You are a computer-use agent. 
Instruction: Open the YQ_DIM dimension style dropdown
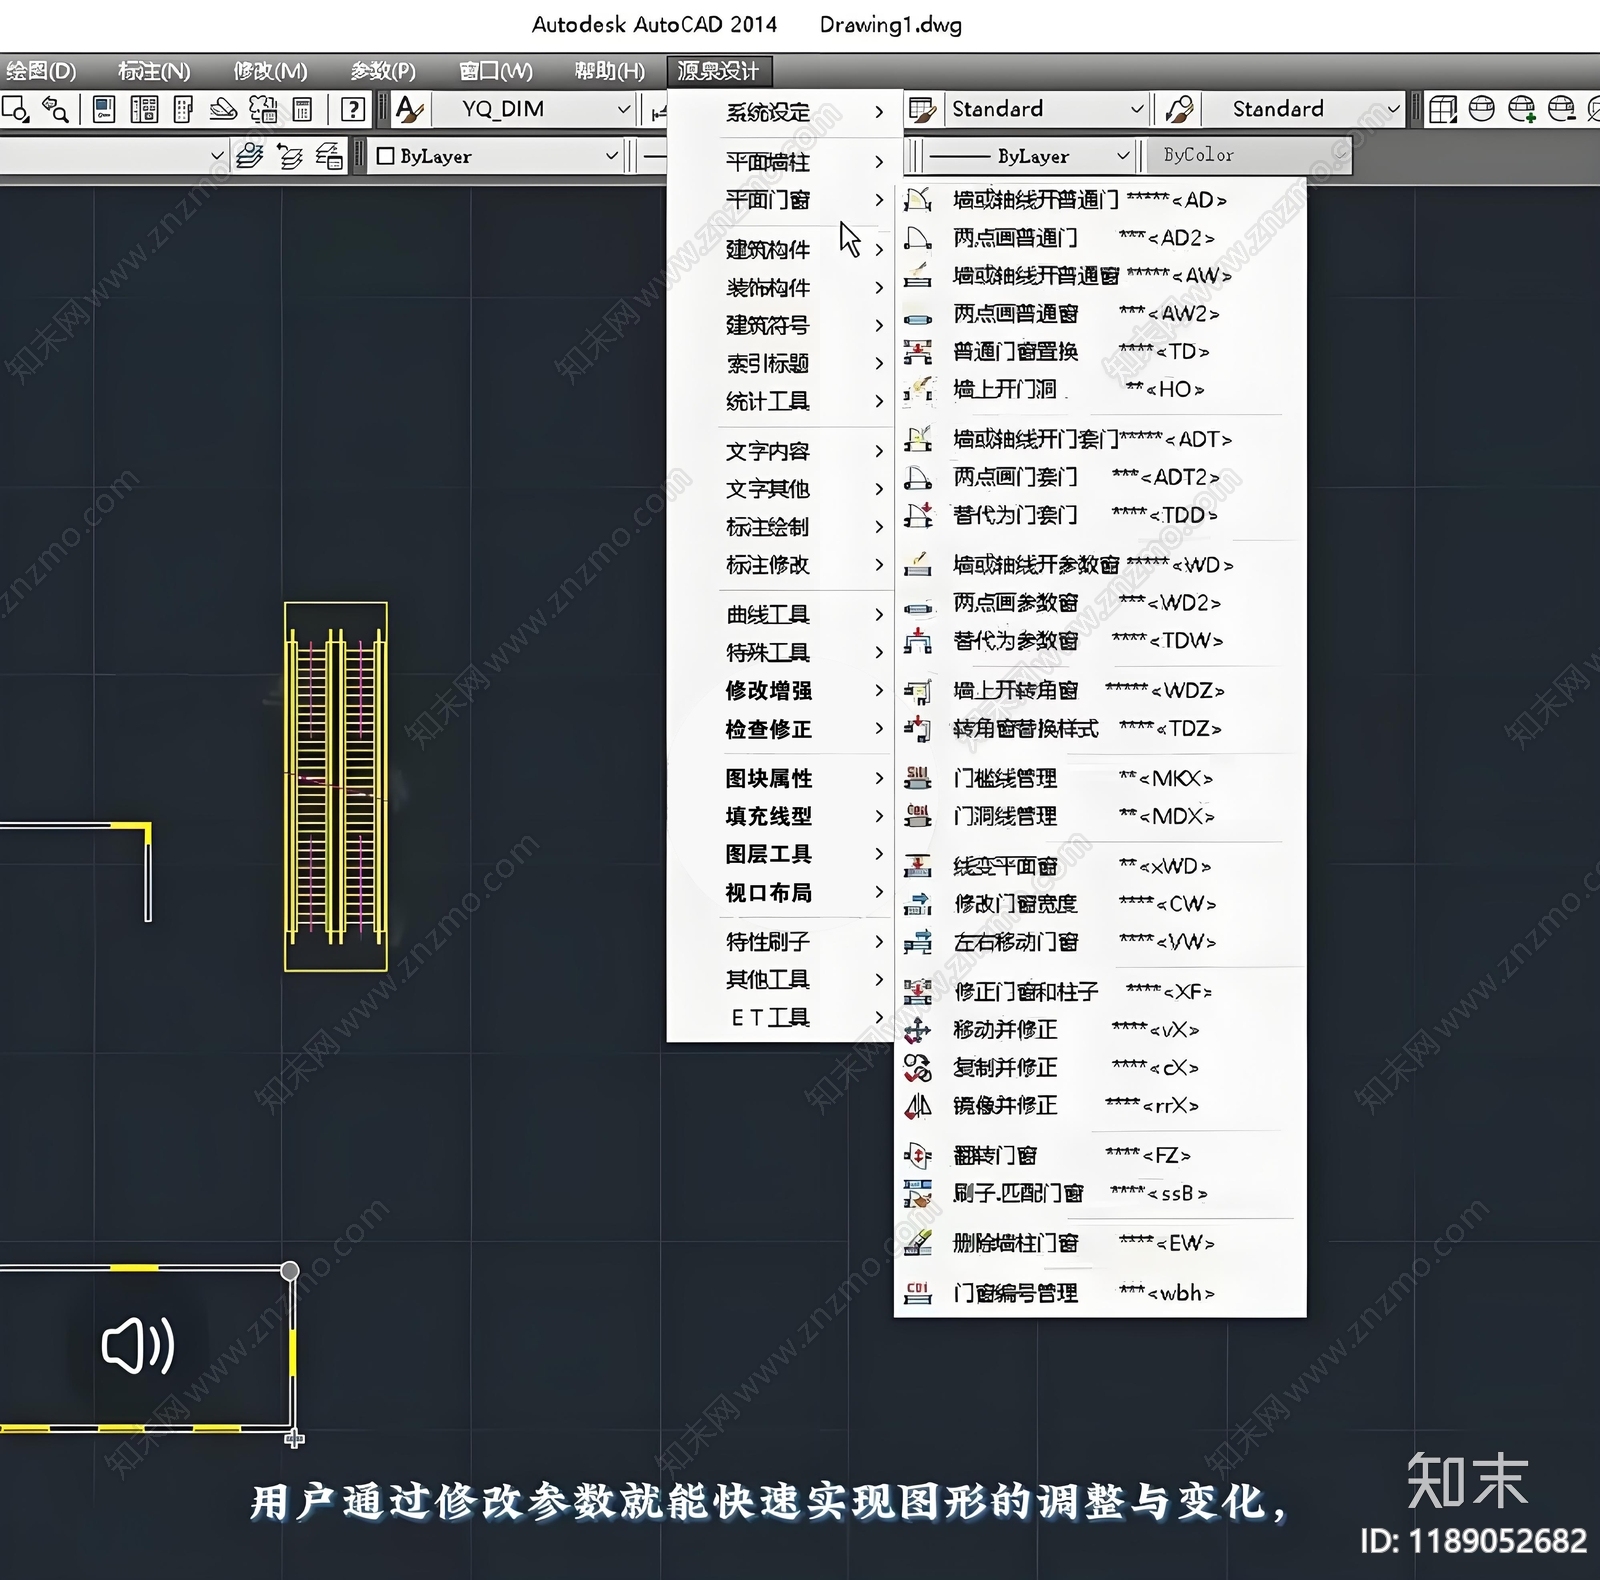[x=535, y=109]
